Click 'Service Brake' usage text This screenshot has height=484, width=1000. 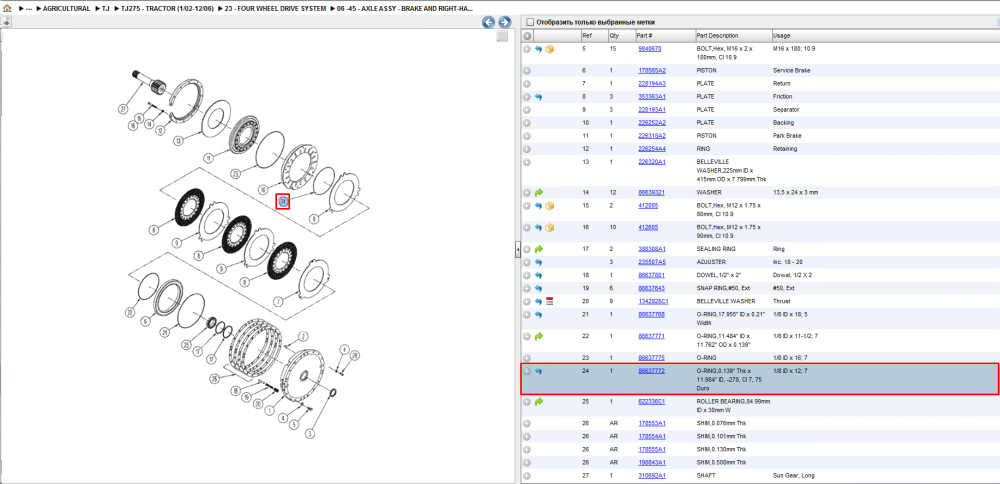(x=791, y=70)
